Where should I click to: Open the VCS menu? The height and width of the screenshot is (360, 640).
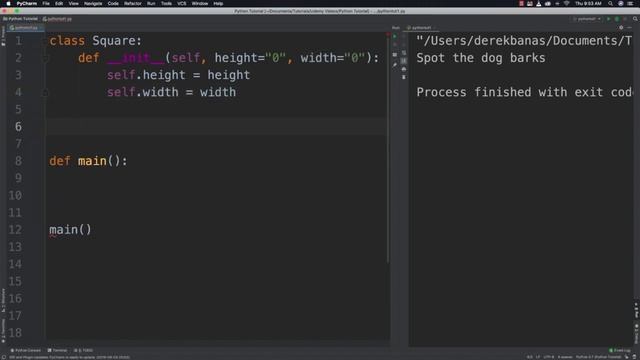(x=182, y=3)
